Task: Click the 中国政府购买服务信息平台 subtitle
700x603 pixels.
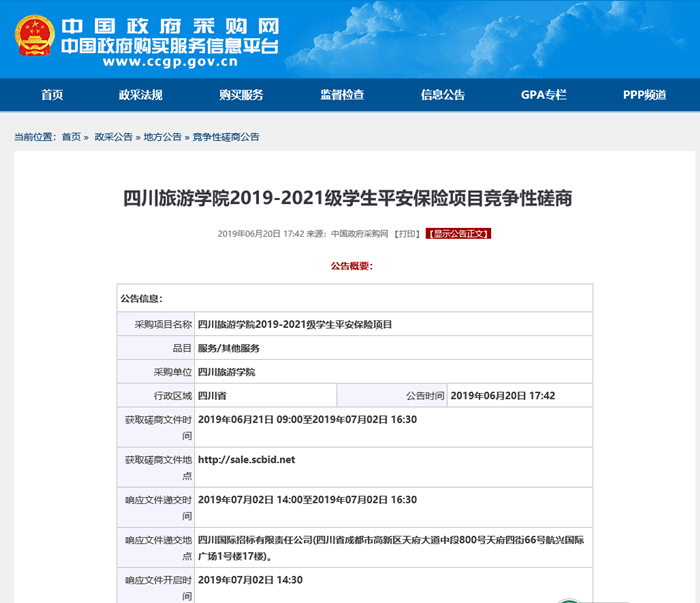Action: click(170, 46)
